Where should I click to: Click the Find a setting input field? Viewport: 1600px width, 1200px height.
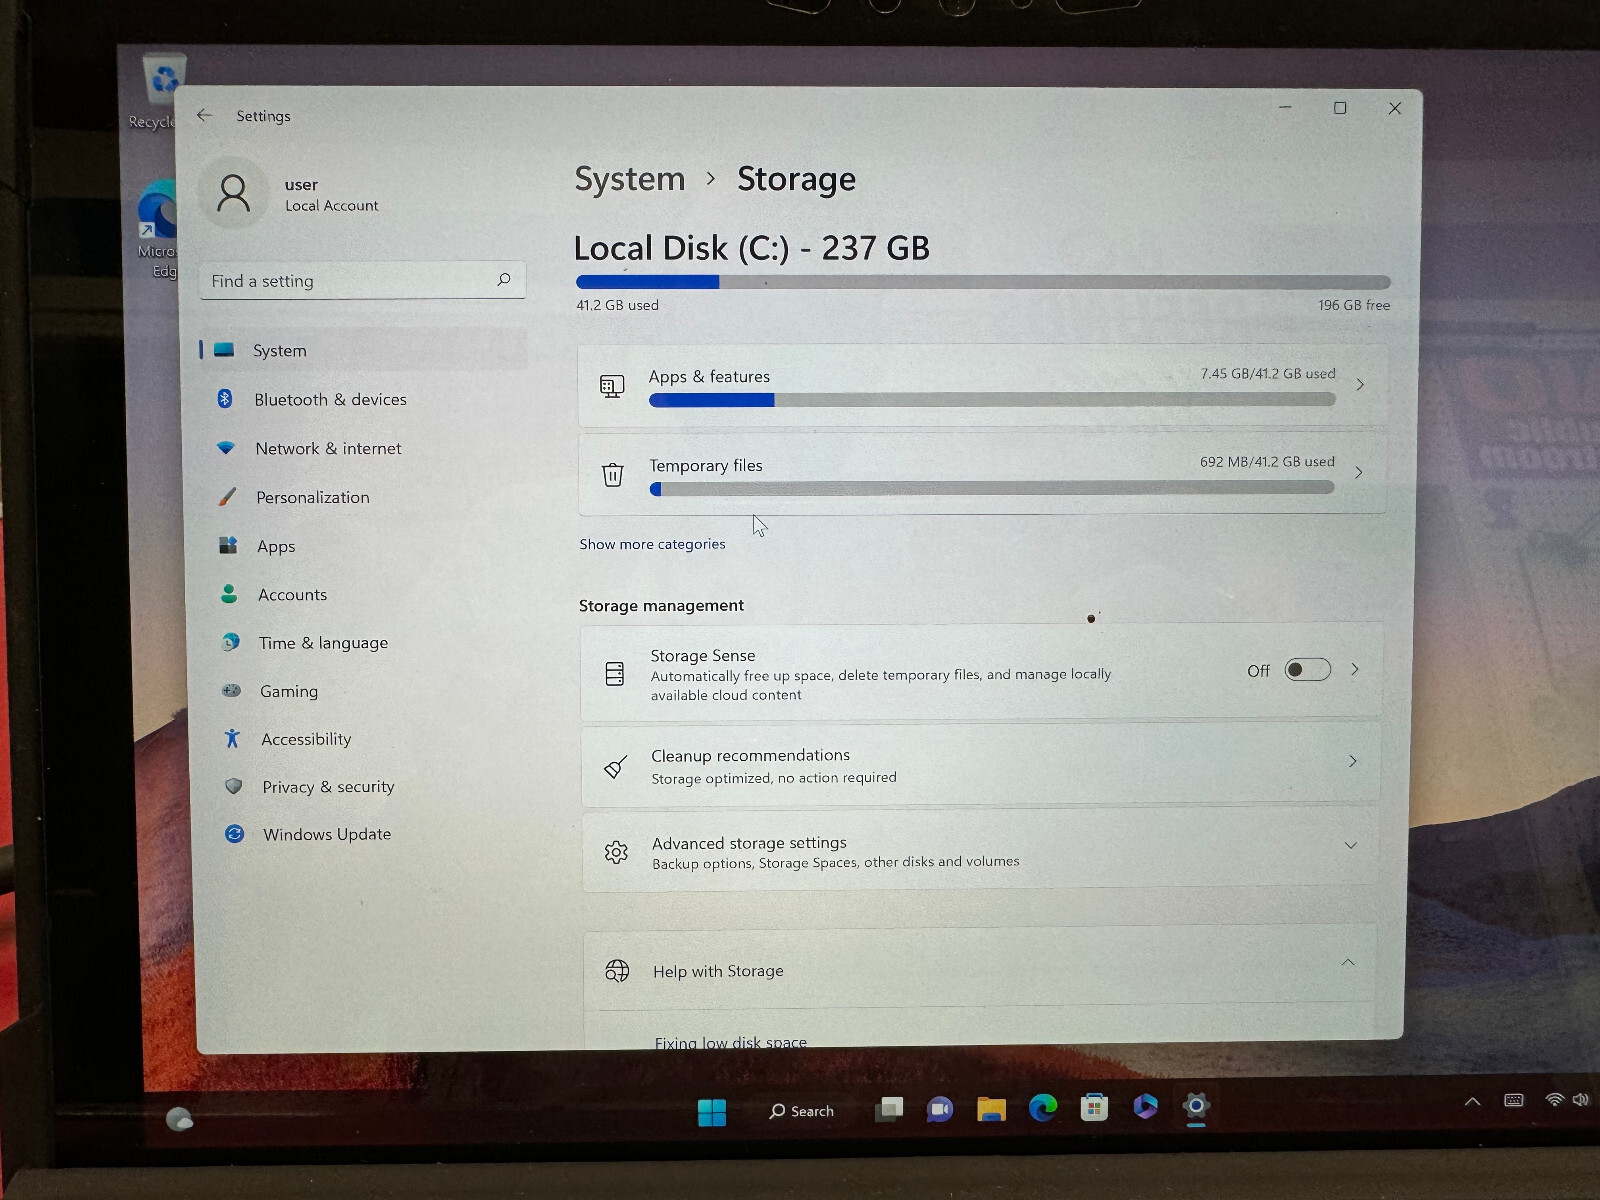click(363, 281)
